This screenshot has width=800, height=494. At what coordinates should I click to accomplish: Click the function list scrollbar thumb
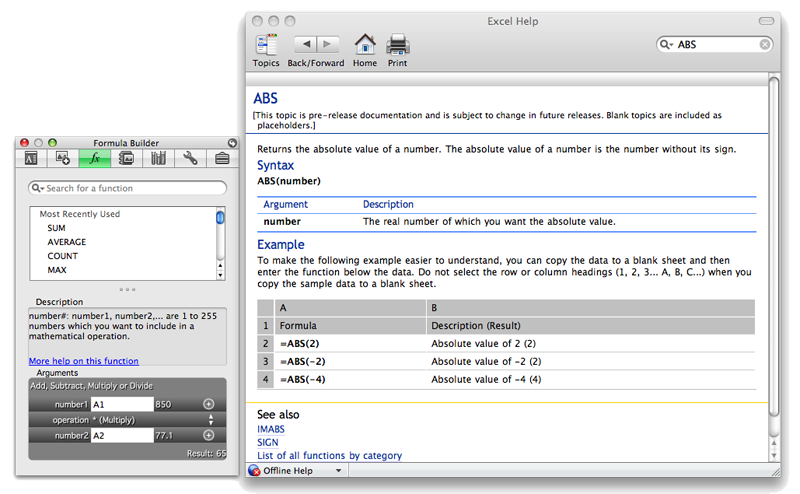click(220, 218)
